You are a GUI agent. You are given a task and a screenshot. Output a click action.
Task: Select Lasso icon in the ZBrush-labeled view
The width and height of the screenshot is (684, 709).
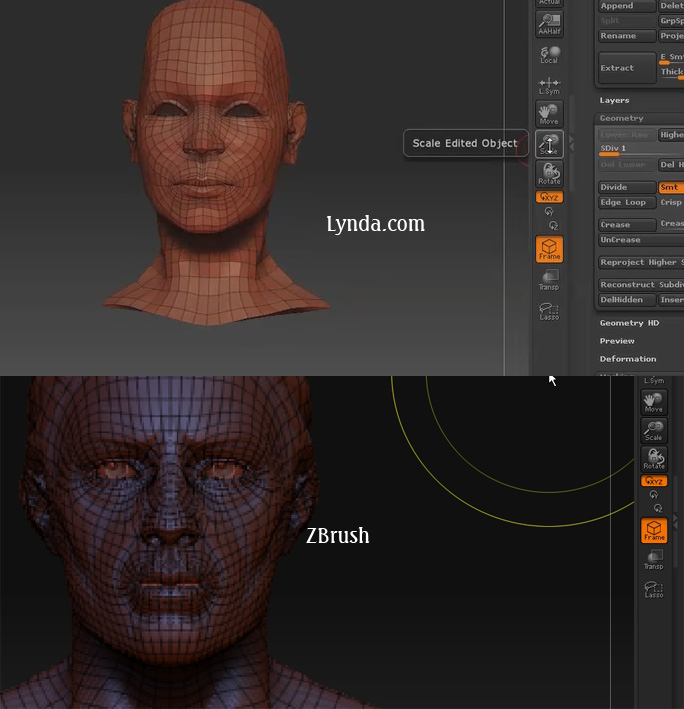(x=653, y=589)
